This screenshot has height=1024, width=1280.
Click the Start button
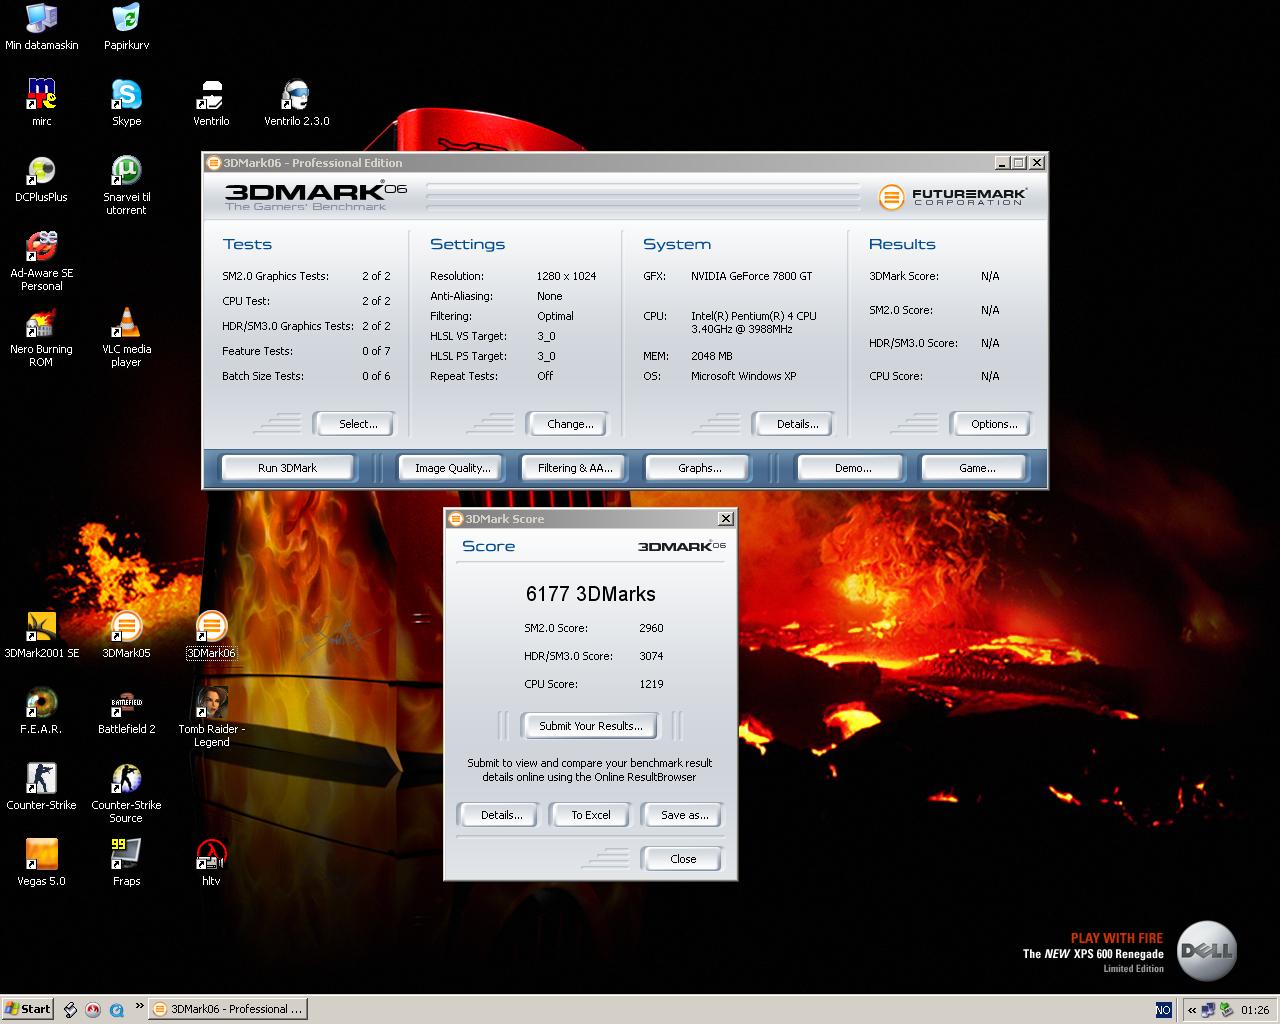click(28, 1009)
